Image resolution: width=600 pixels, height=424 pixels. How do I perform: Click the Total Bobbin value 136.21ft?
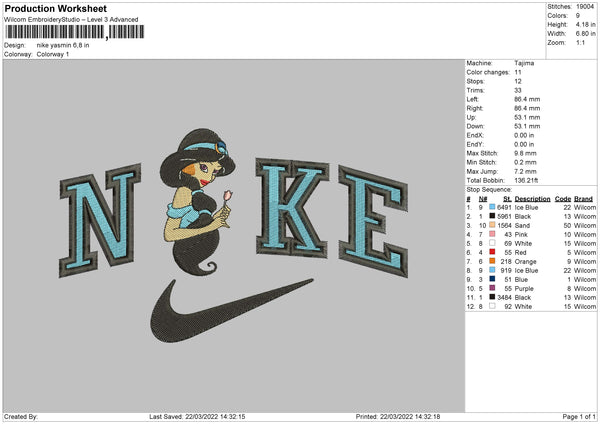click(x=526, y=180)
